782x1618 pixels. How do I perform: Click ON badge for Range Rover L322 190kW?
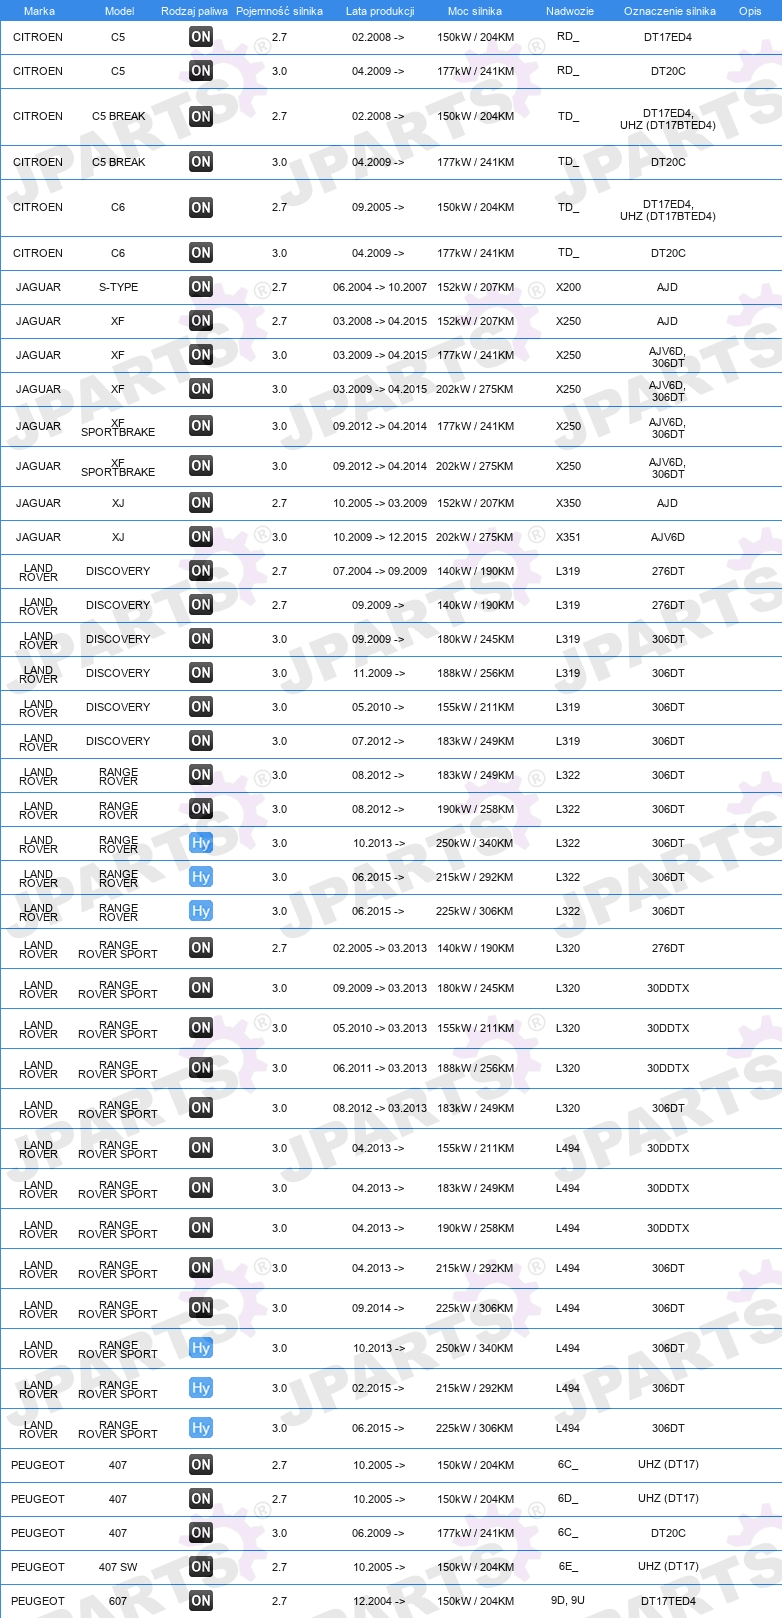click(201, 809)
